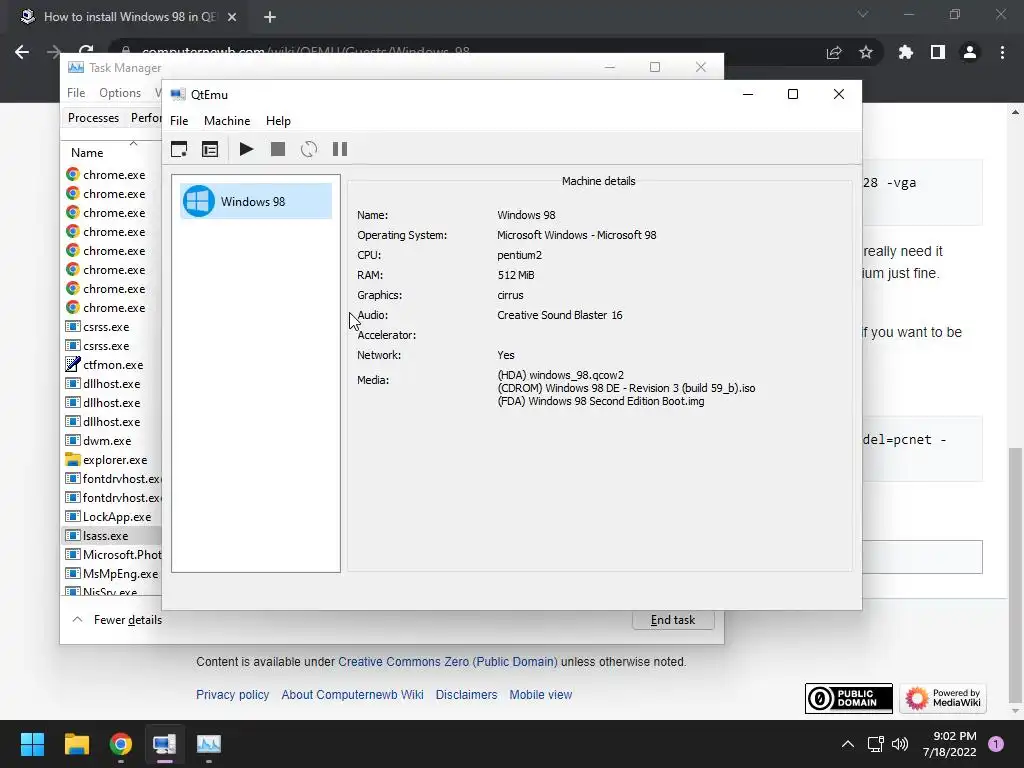Open the tab search chevron in Chrome title bar
This screenshot has width=1024, height=768.
point(863,14)
